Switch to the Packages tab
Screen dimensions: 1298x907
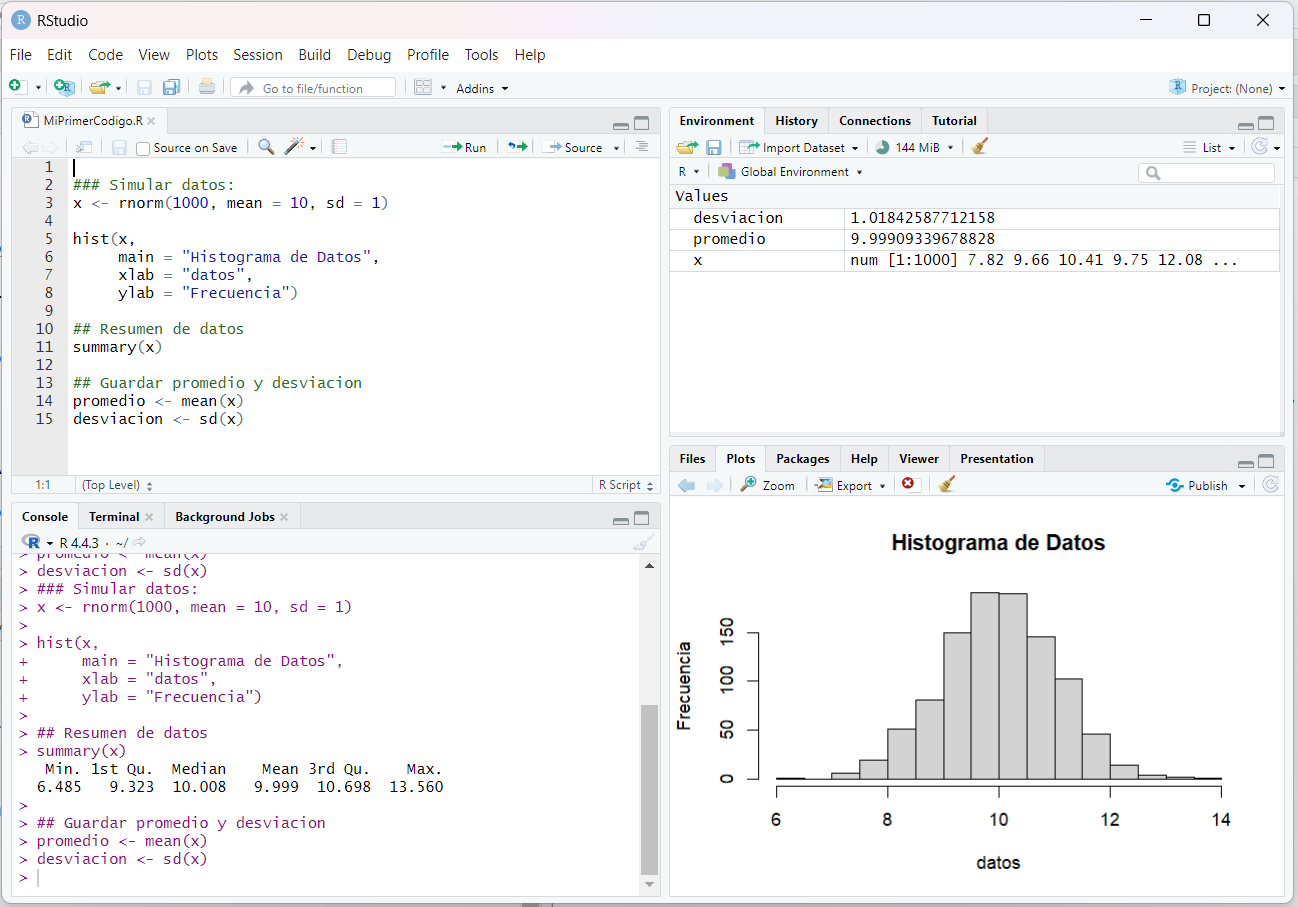click(802, 459)
